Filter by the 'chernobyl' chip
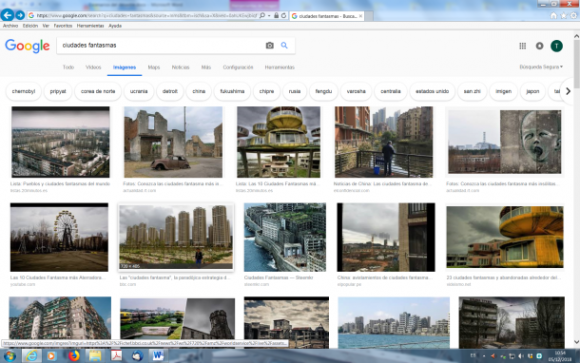This screenshot has height=363, width=580. (23, 91)
